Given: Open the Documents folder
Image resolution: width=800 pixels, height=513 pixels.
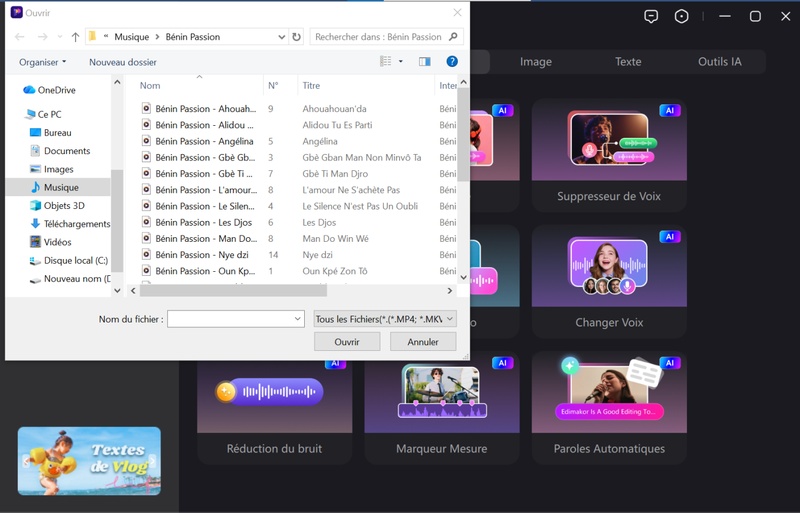Looking at the screenshot, I should 60,151.
